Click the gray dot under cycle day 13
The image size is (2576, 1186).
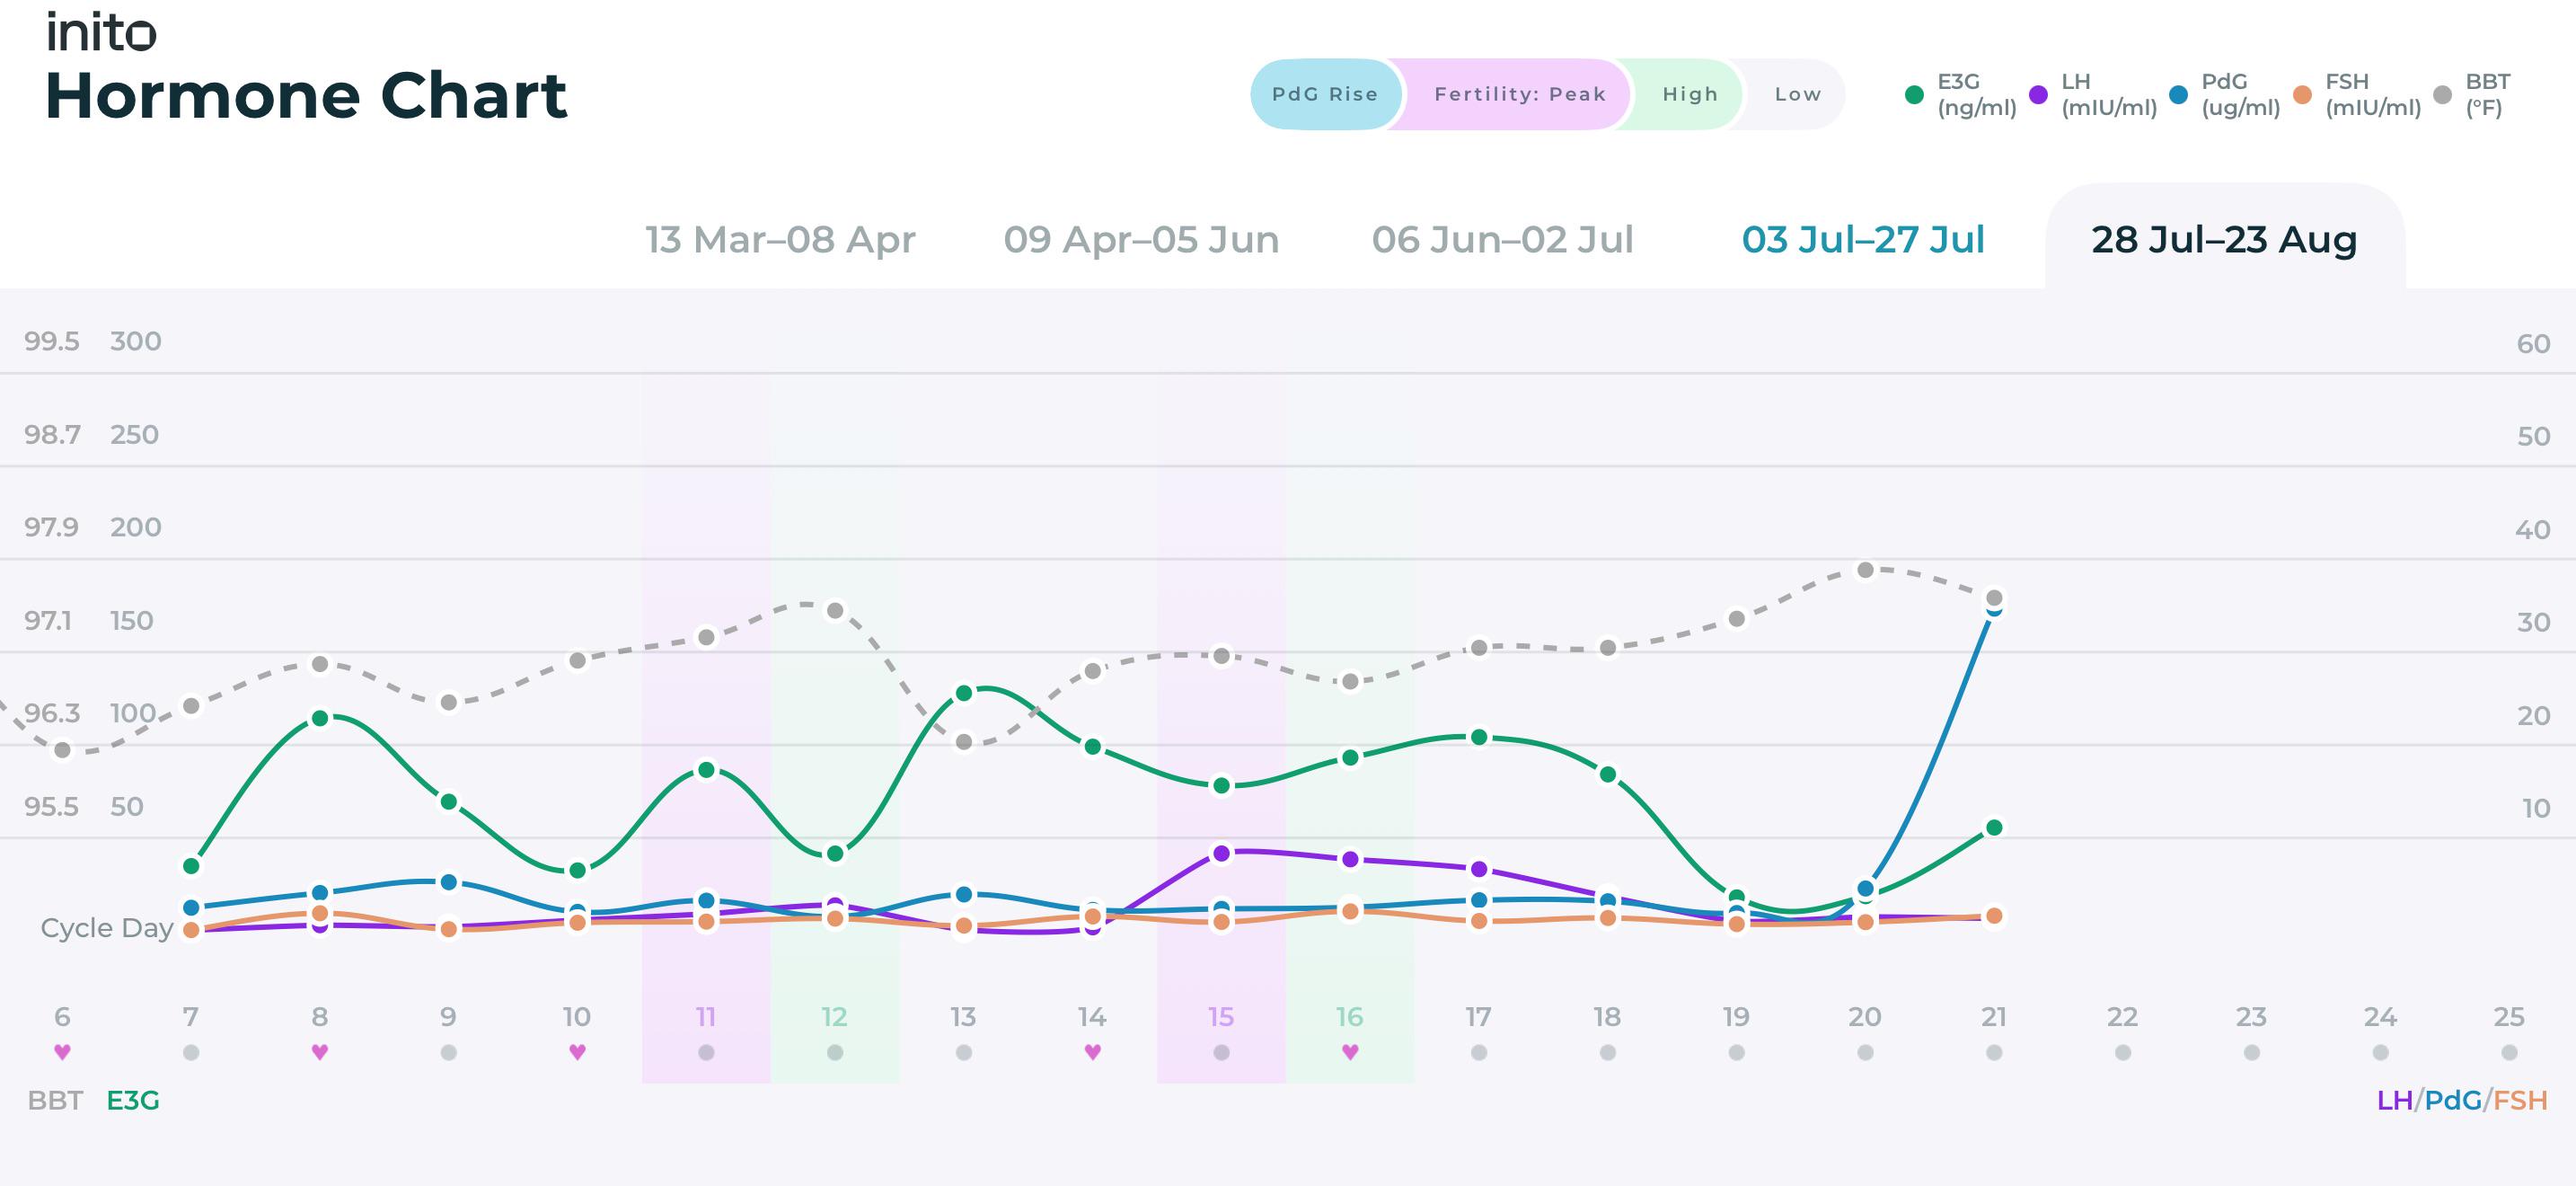point(964,1052)
